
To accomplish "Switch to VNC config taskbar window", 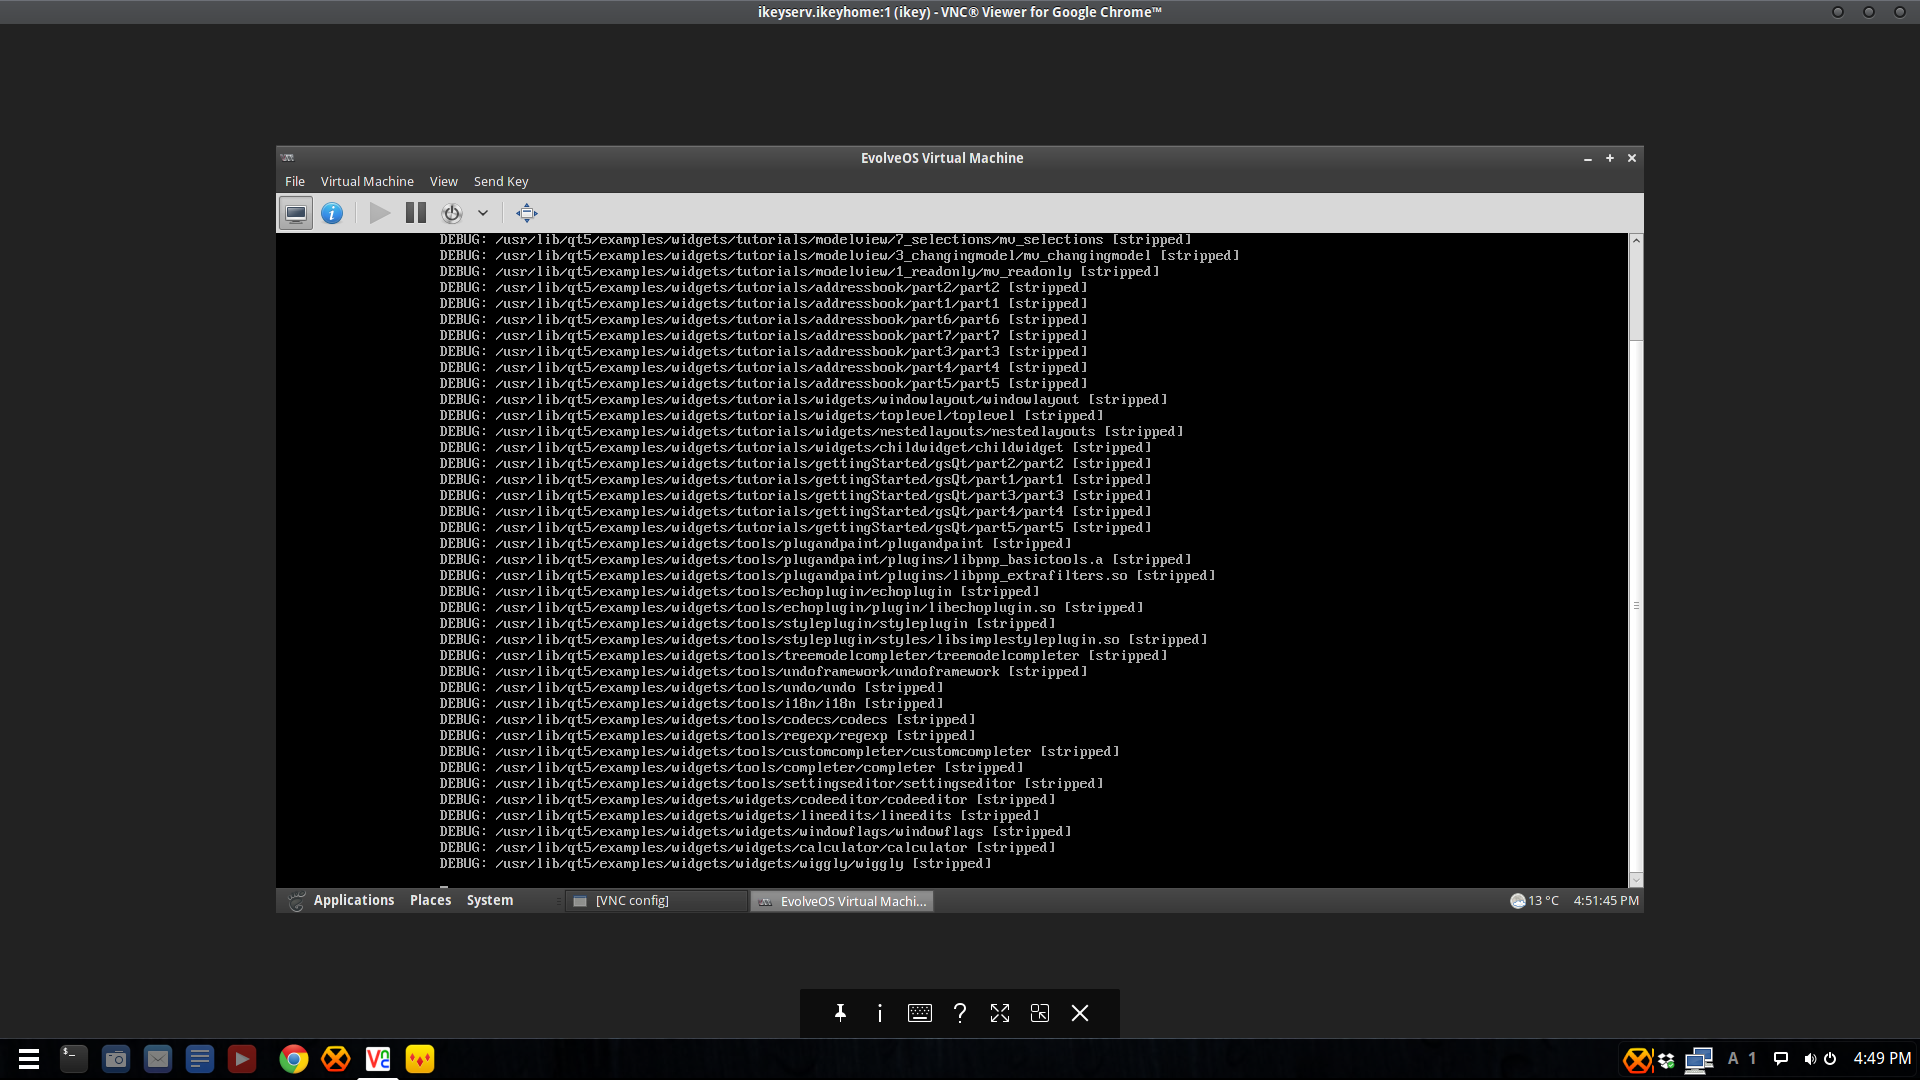I will [x=656, y=901].
